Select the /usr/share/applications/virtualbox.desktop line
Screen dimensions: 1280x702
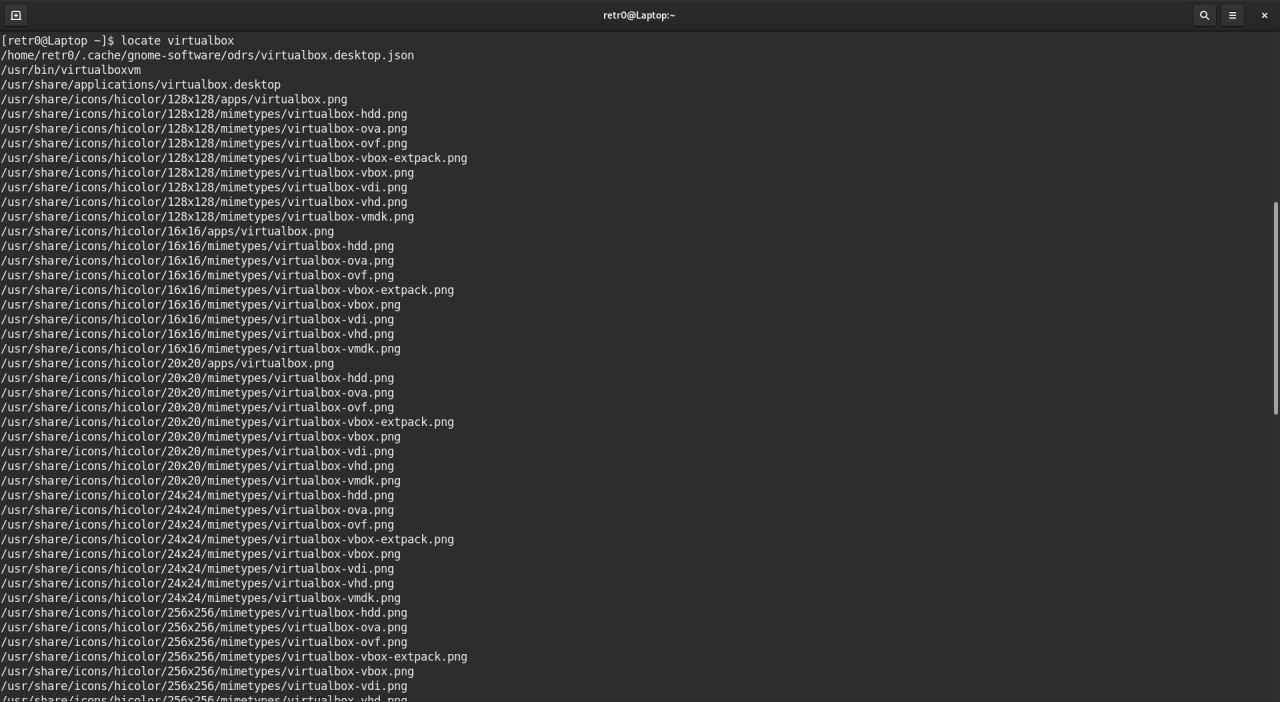[141, 85]
